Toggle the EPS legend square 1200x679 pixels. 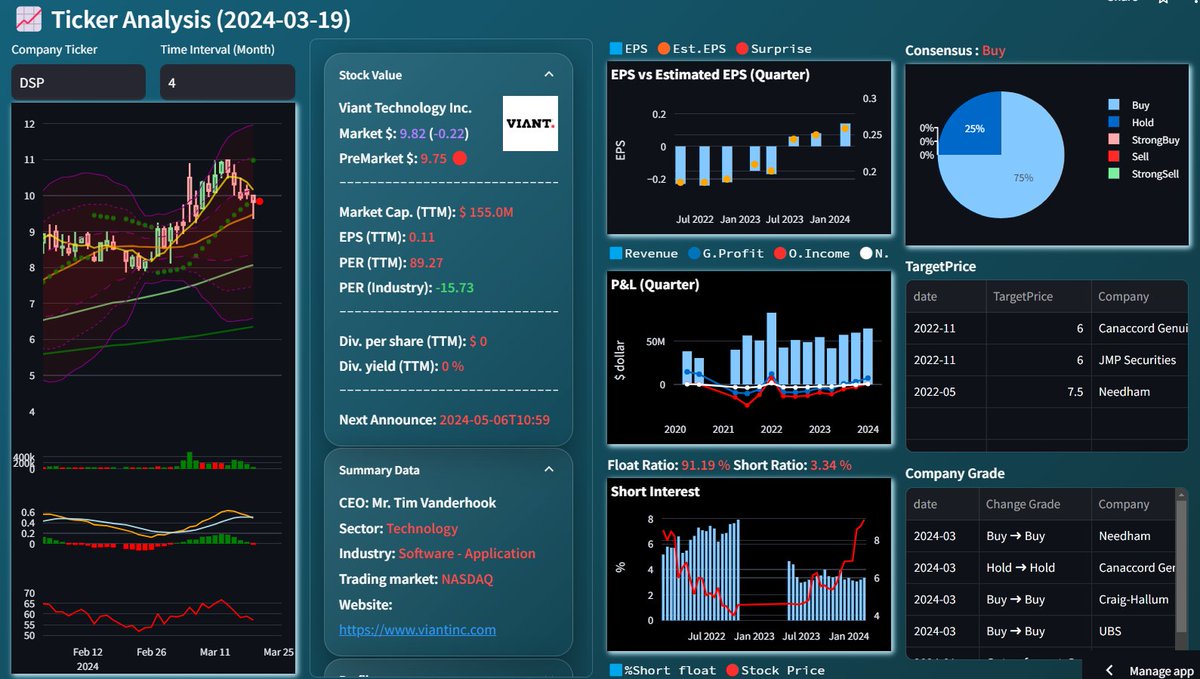[x=616, y=48]
